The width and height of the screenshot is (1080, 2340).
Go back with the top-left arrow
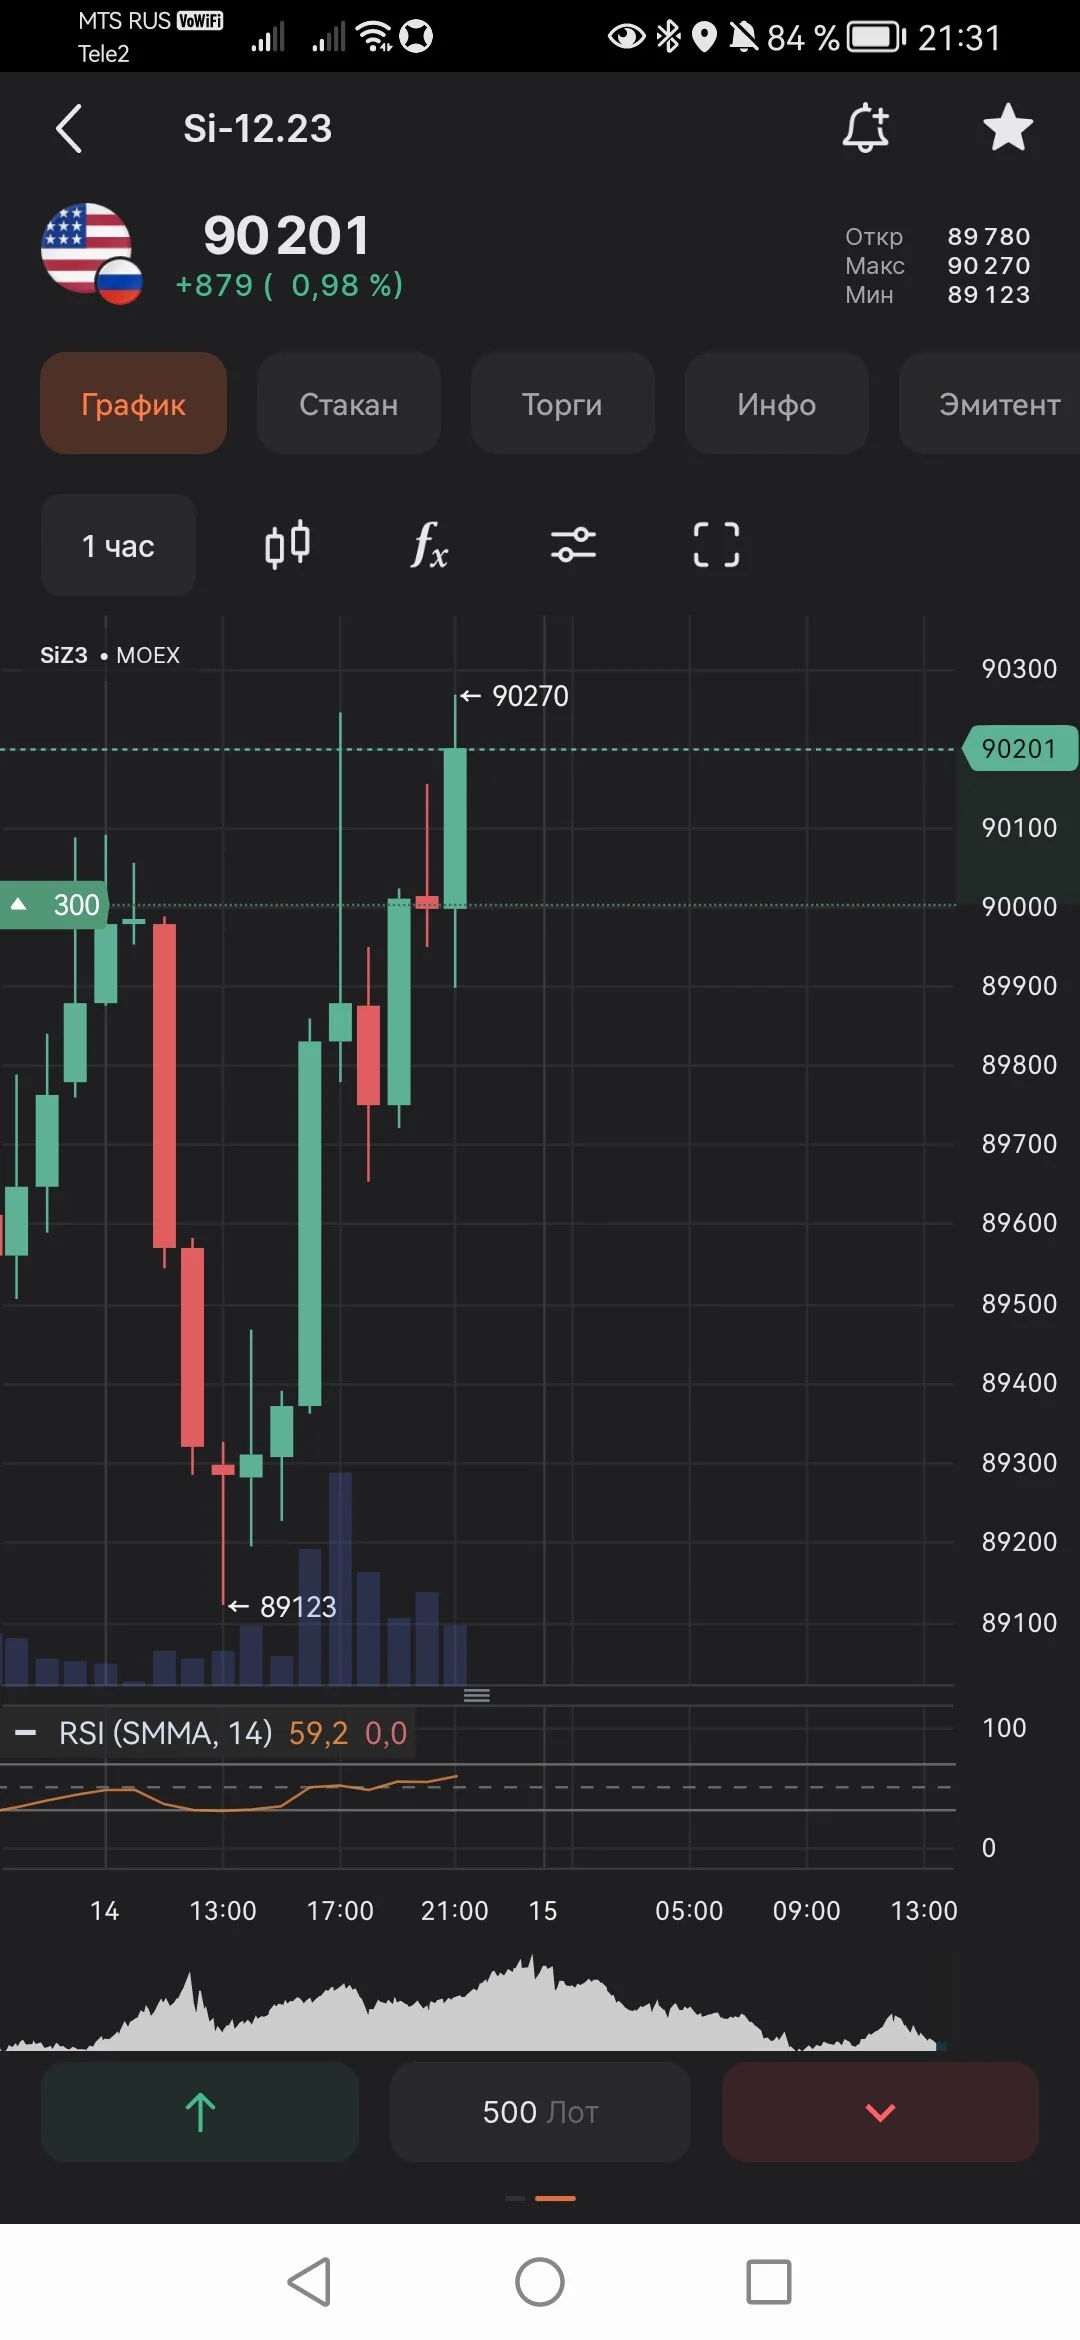coord(69,128)
